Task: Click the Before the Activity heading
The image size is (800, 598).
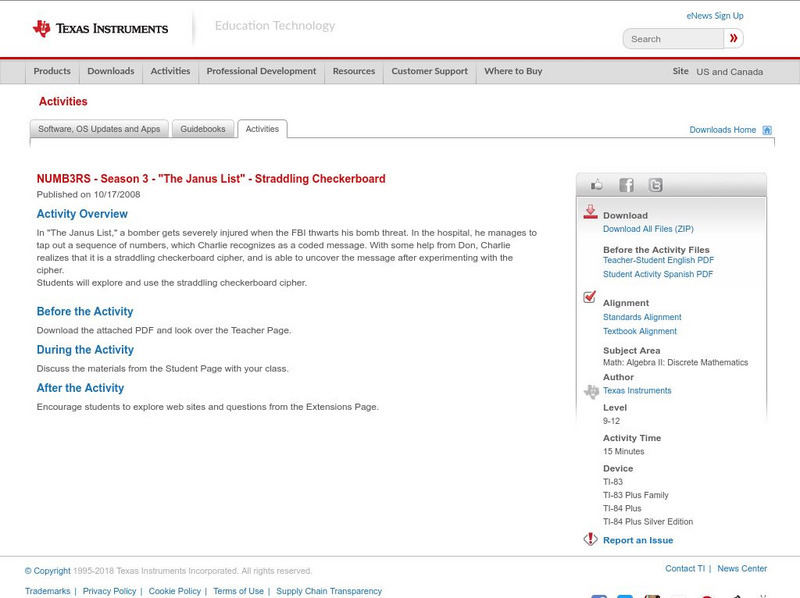Action: (85, 312)
